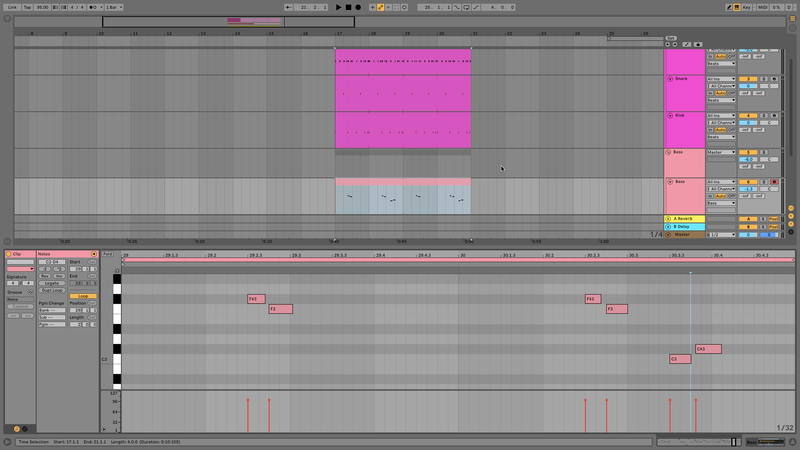The image size is (800, 450).
Task: Select the Master track header
Action: click(x=684, y=235)
